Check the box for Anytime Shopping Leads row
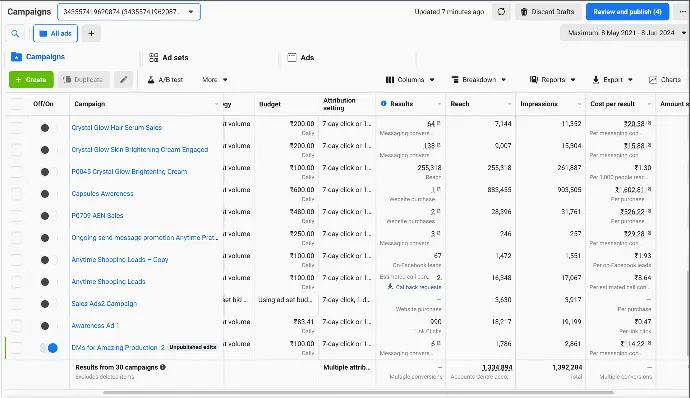The width and height of the screenshot is (690, 398). pos(16,282)
